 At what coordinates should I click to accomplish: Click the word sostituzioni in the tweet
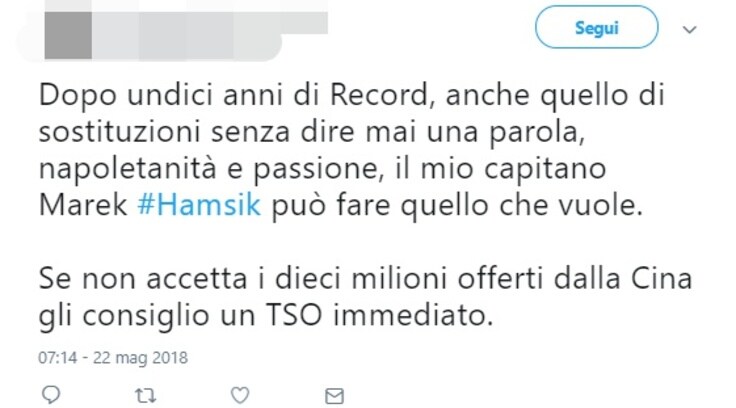coord(119,132)
